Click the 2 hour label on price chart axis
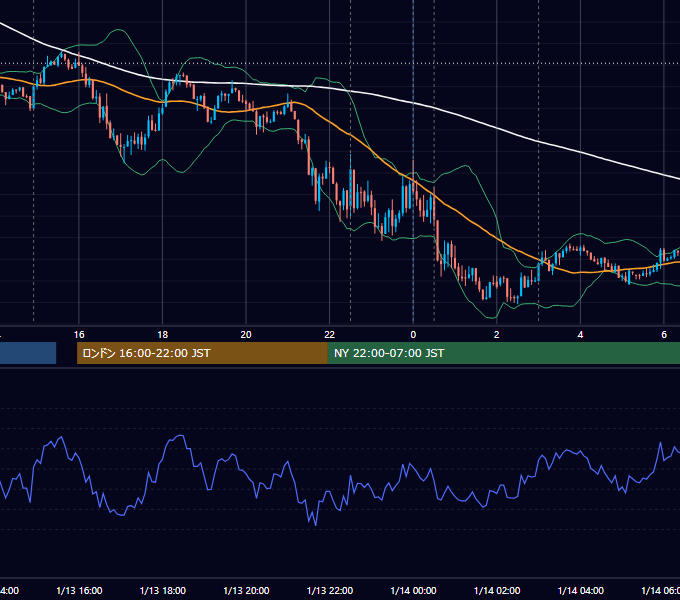The height and width of the screenshot is (600, 680). point(497,335)
